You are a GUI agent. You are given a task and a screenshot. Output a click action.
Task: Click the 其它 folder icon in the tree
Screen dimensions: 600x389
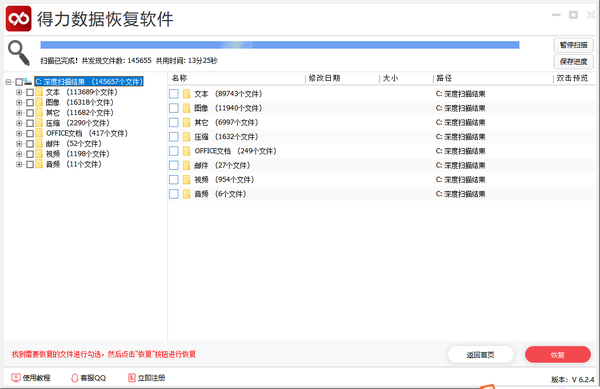(39, 112)
